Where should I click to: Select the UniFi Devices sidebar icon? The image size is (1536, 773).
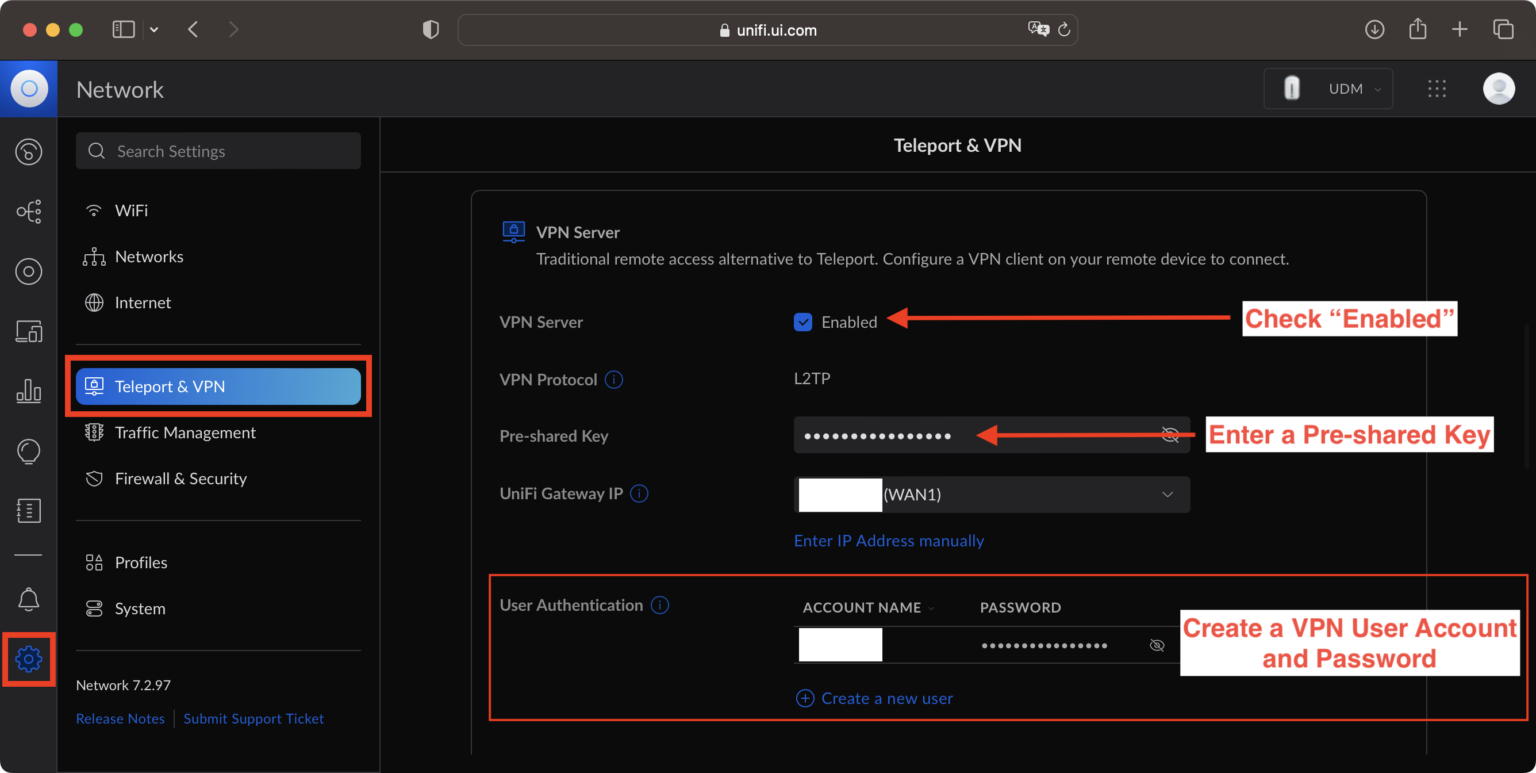28,271
